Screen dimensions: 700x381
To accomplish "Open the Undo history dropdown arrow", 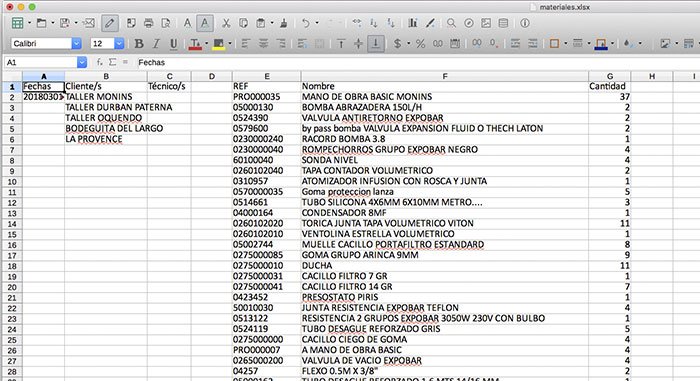I will point(317,23).
